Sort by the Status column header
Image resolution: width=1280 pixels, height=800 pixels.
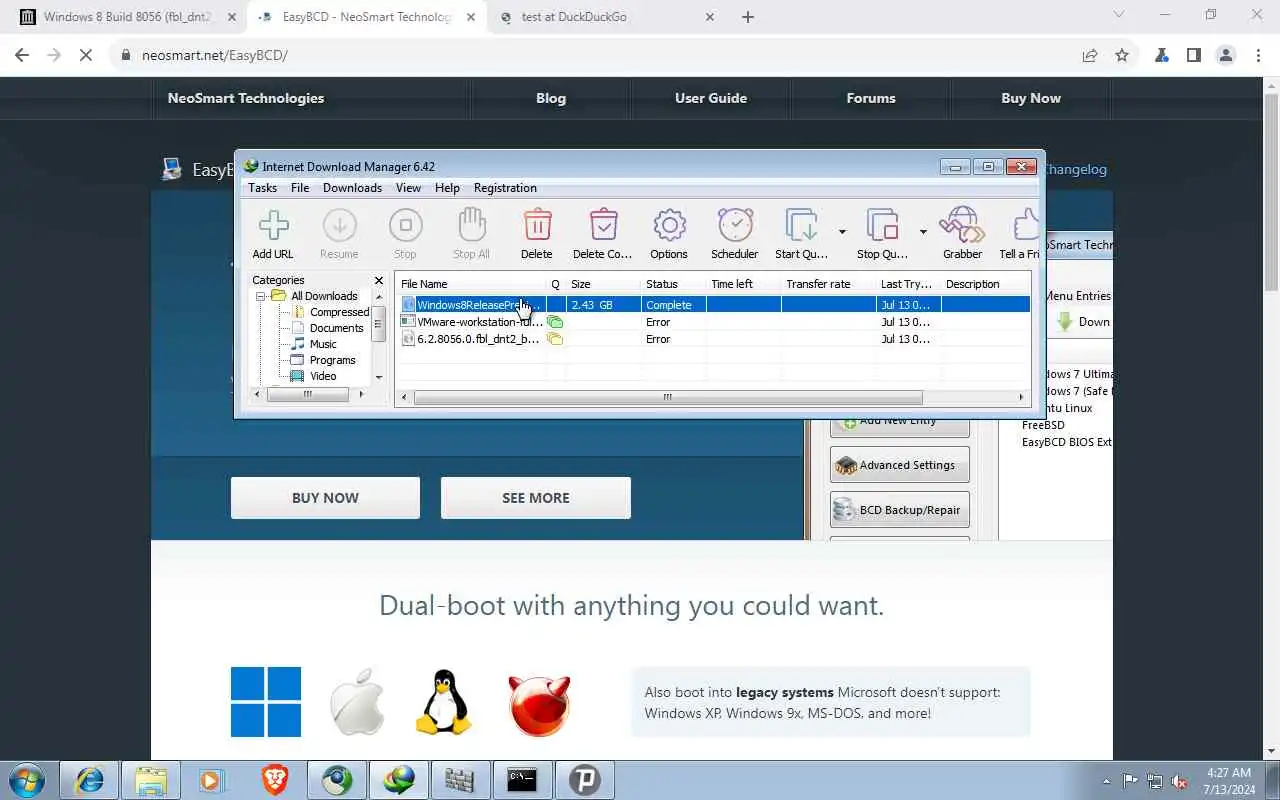click(x=673, y=284)
